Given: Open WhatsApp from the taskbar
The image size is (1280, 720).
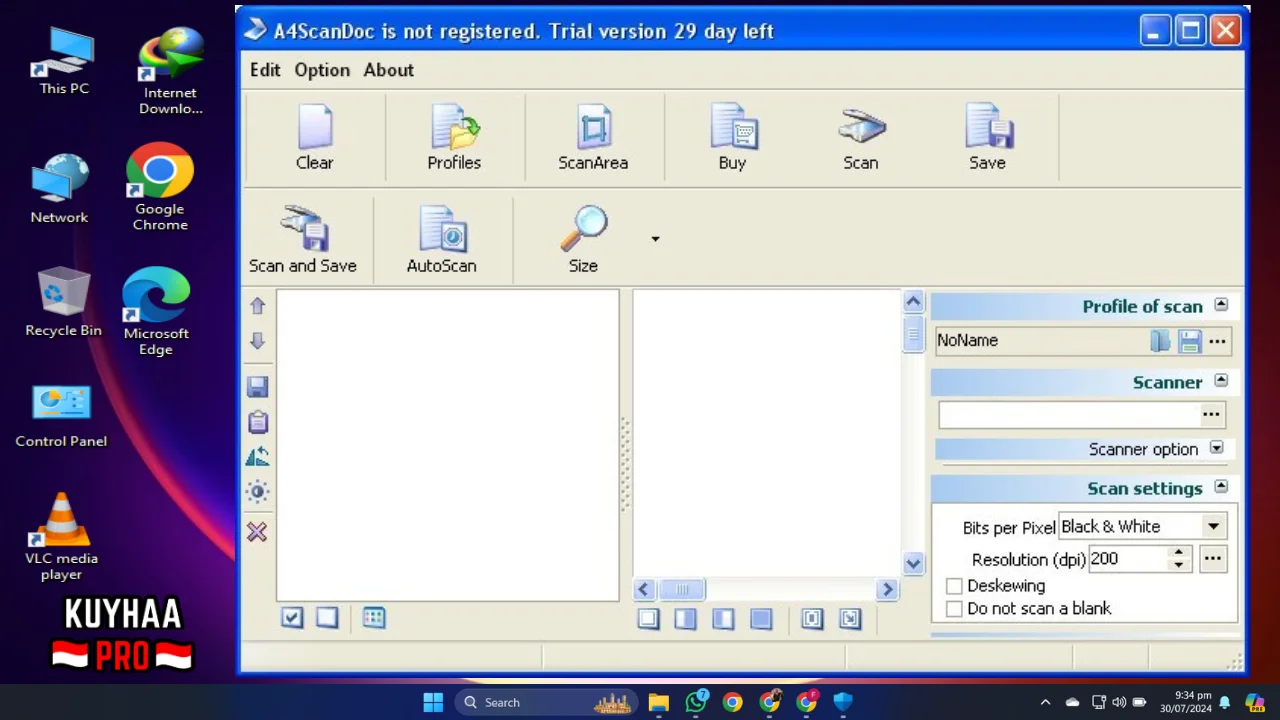Looking at the screenshot, I should (x=696, y=702).
